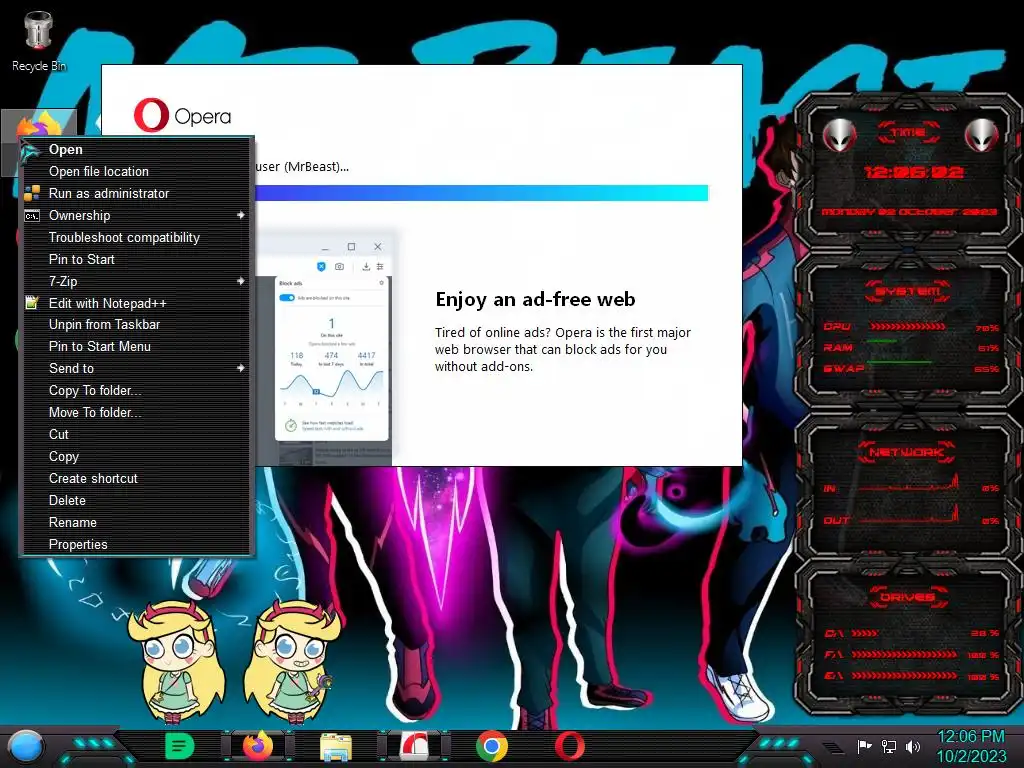Click the SWAP row in the System widget
Screen dimensions: 1024x768
(x=911, y=368)
